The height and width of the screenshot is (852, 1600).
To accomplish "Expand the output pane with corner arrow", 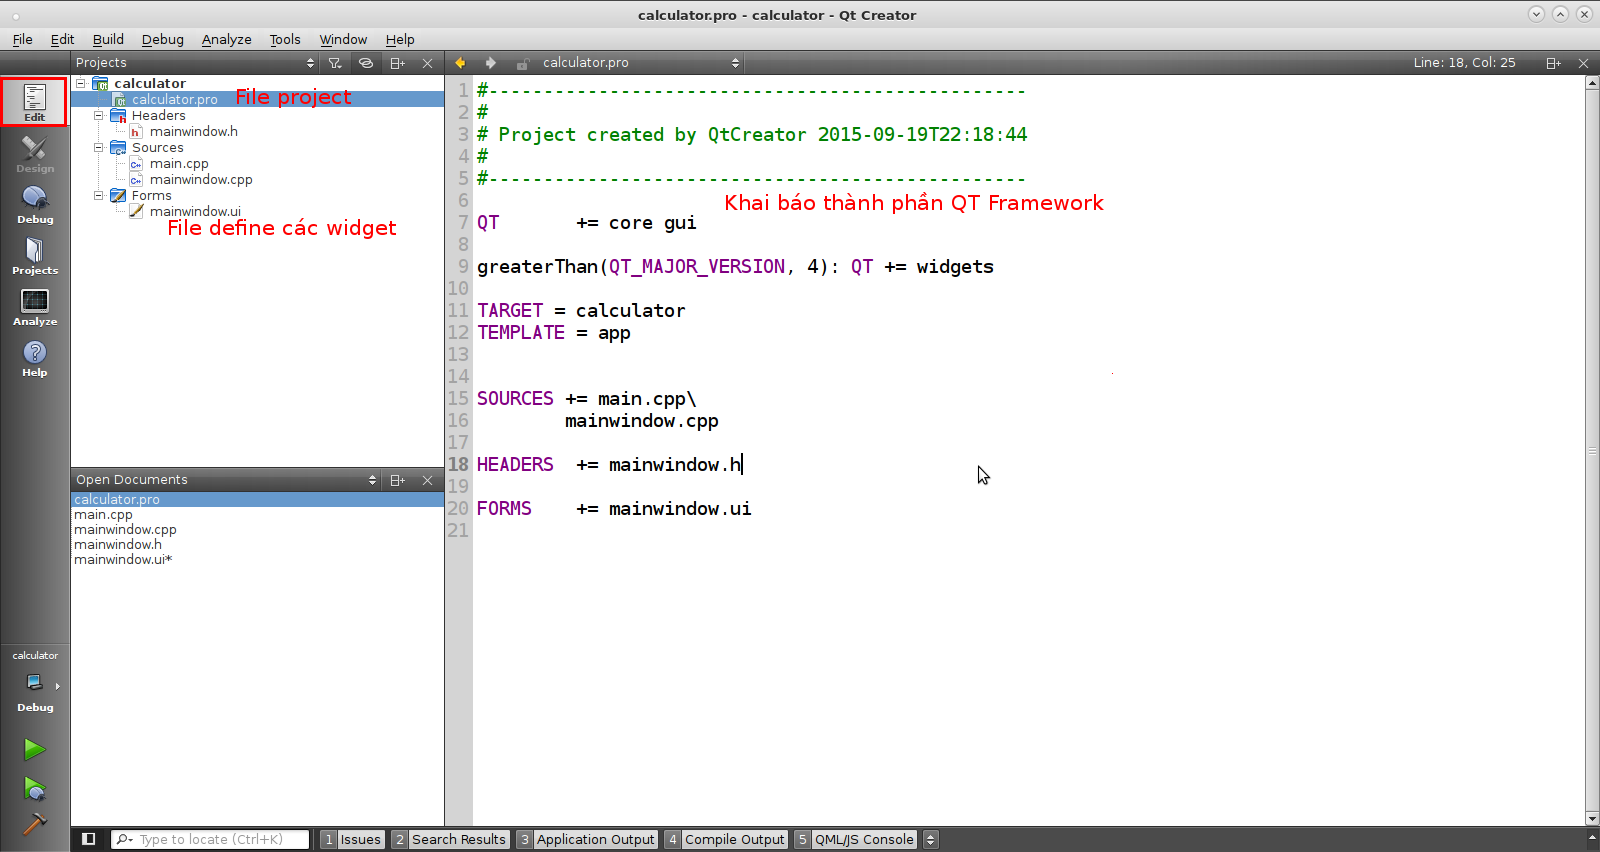I will [1592, 837].
